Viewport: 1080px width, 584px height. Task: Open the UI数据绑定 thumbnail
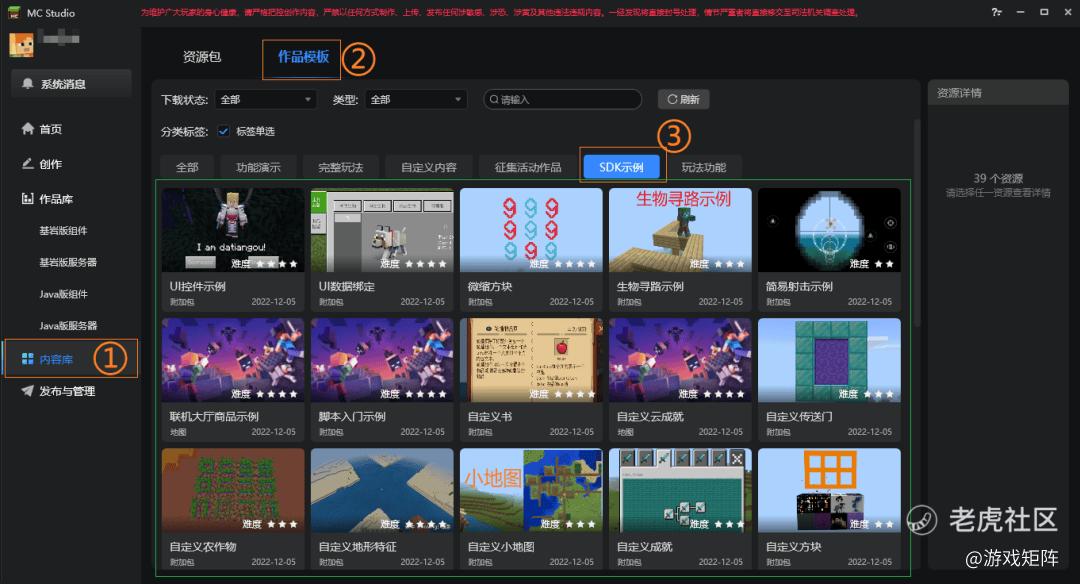(x=382, y=230)
